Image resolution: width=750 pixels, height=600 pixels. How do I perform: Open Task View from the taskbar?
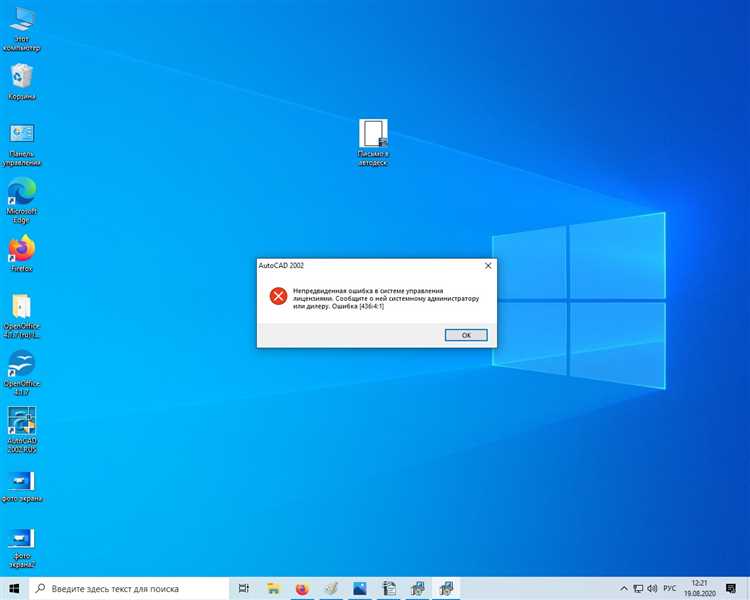244,589
